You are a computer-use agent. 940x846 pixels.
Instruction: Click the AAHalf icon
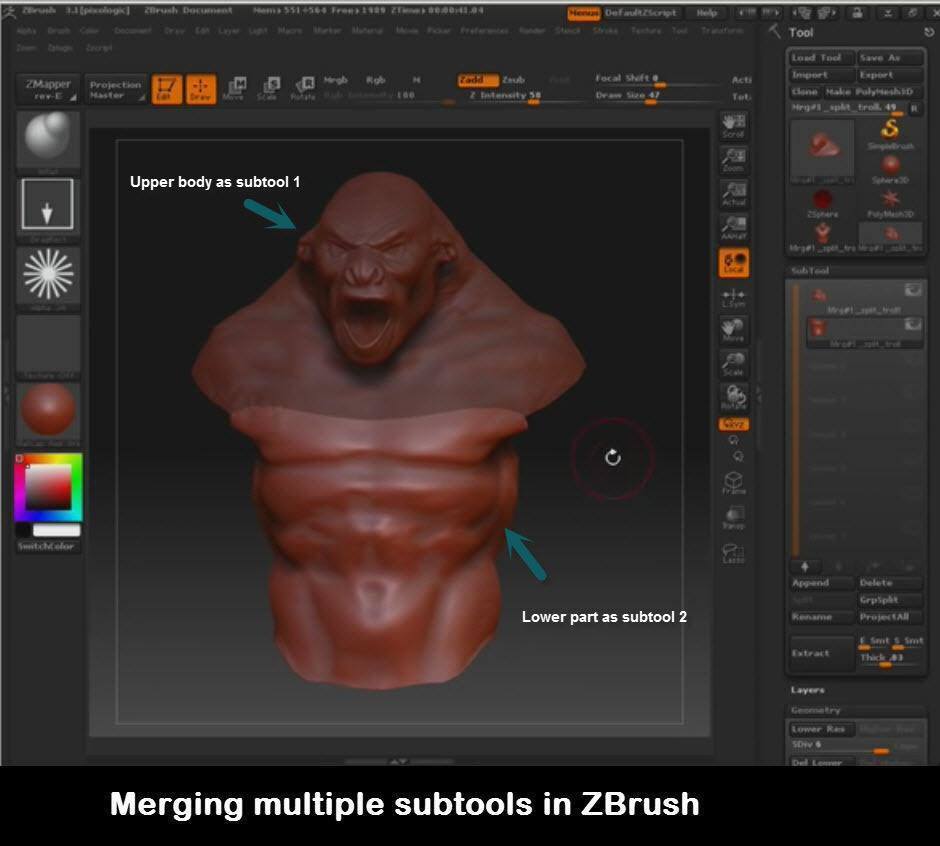(x=734, y=229)
